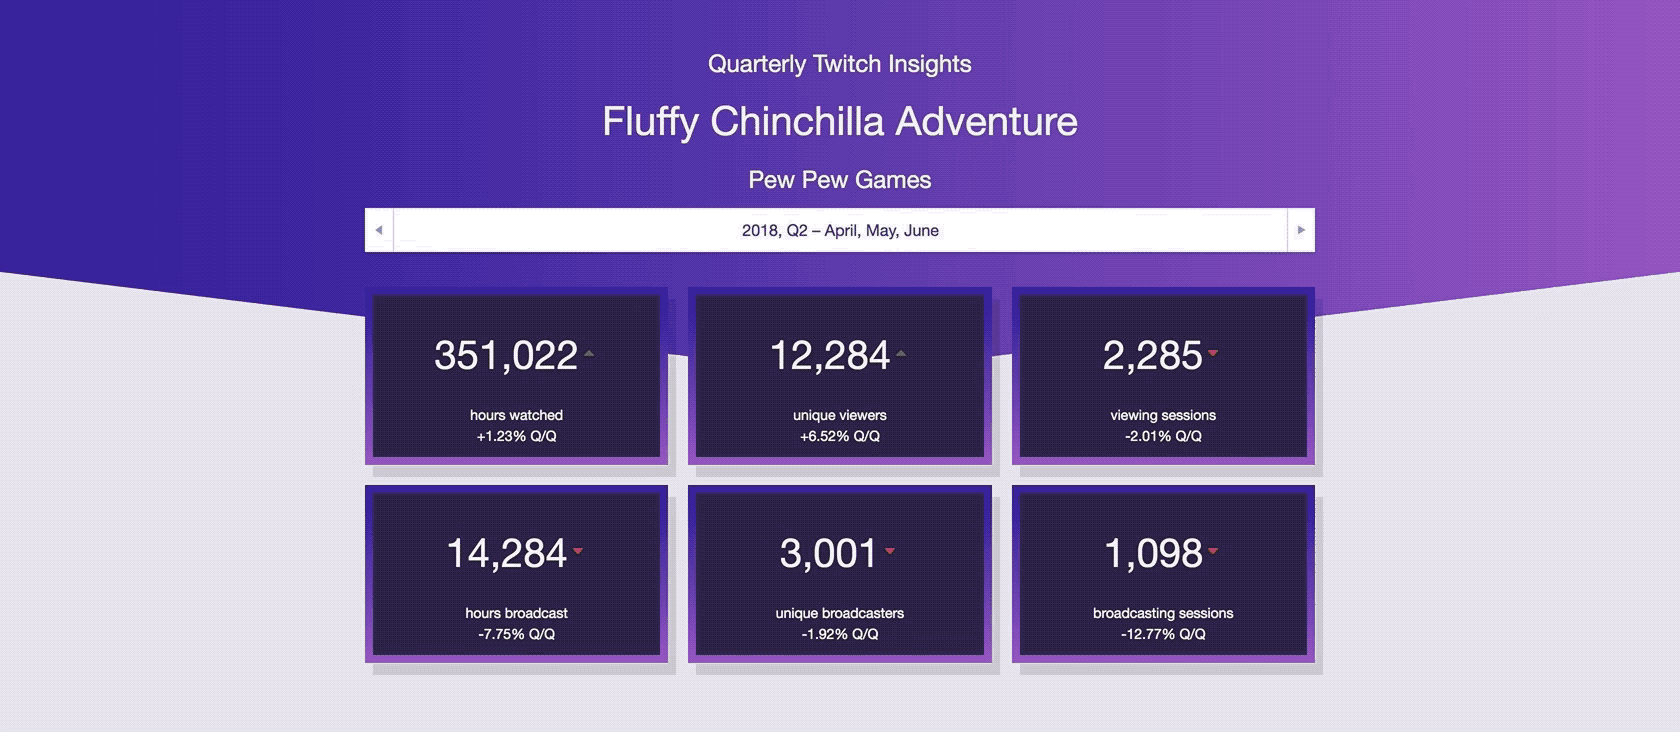The image size is (1680, 732).
Task: Click the up arrow beside 12,284
Action: click(x=901, y=353)
